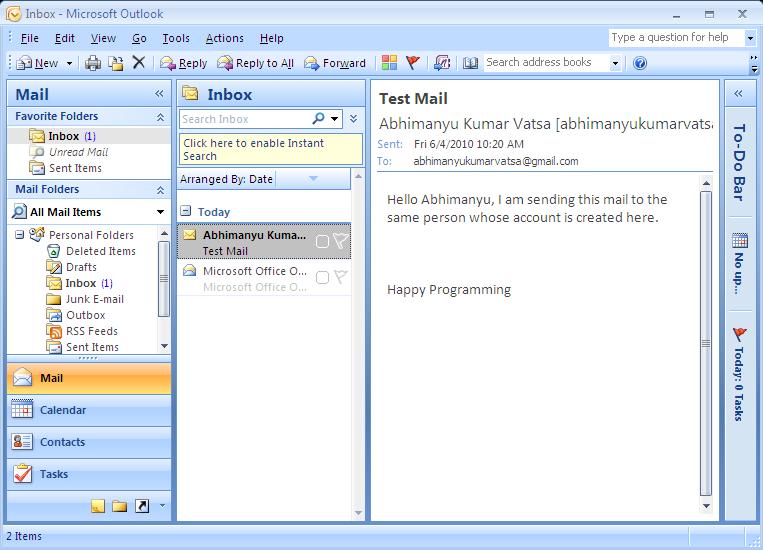Open the Tools menu

coord(176,38)
